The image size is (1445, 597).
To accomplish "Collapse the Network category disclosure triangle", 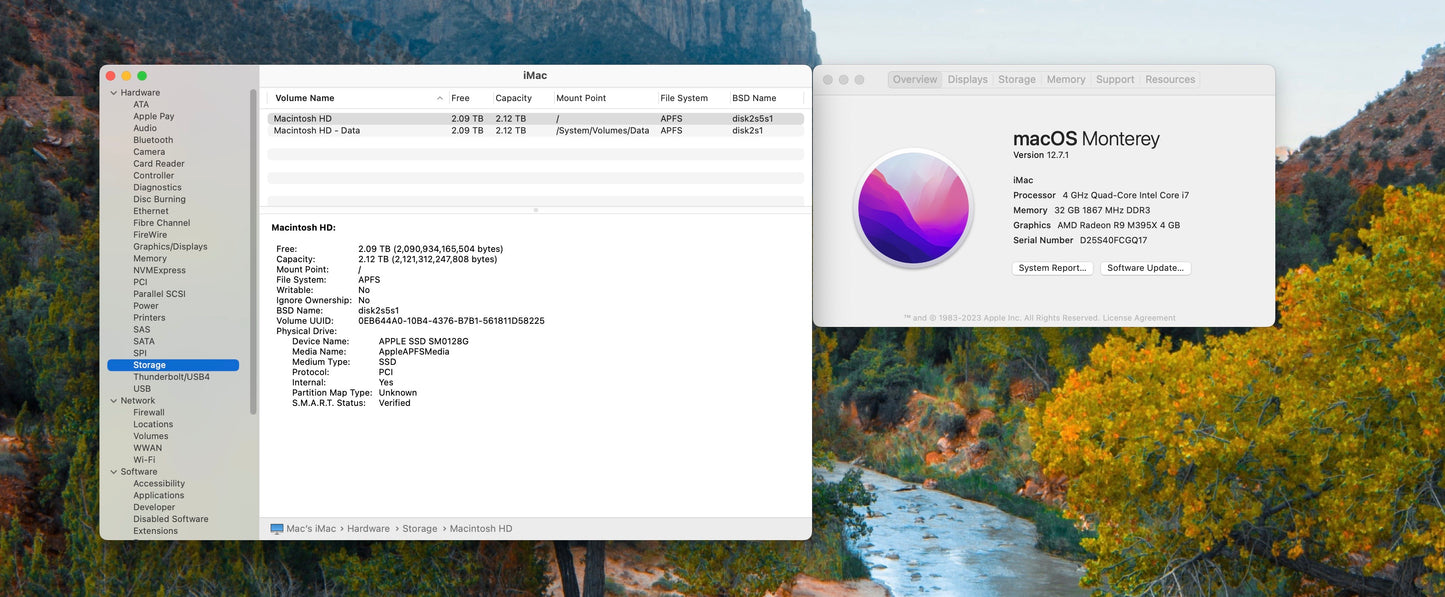I will (114, 401).
